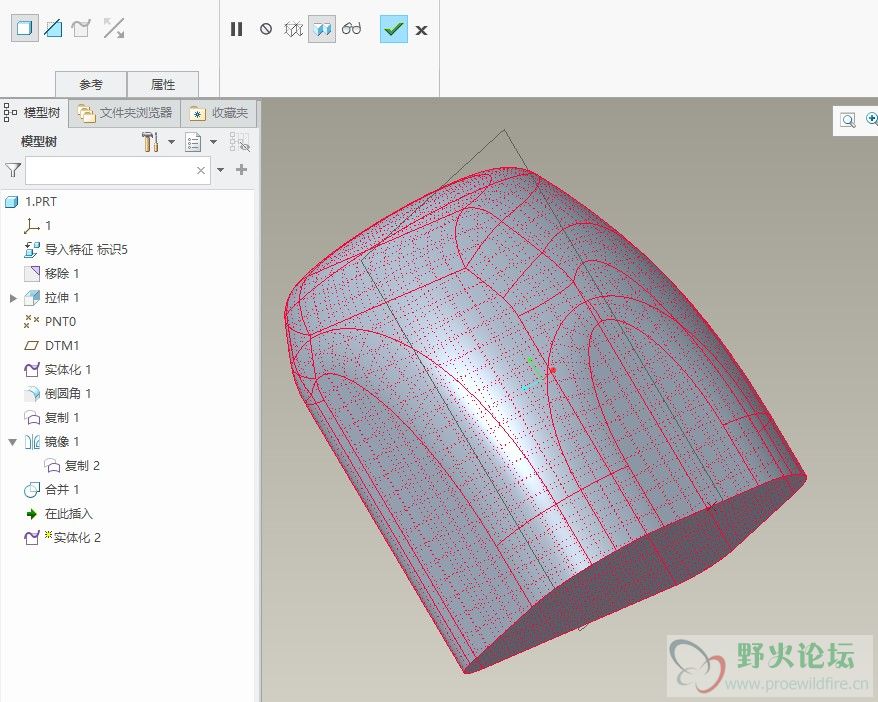This screenshot has width=878, height=702.
Task: Select coordinate system 1 in the tree
Action: pyautogui.click(x=48, y=226)
